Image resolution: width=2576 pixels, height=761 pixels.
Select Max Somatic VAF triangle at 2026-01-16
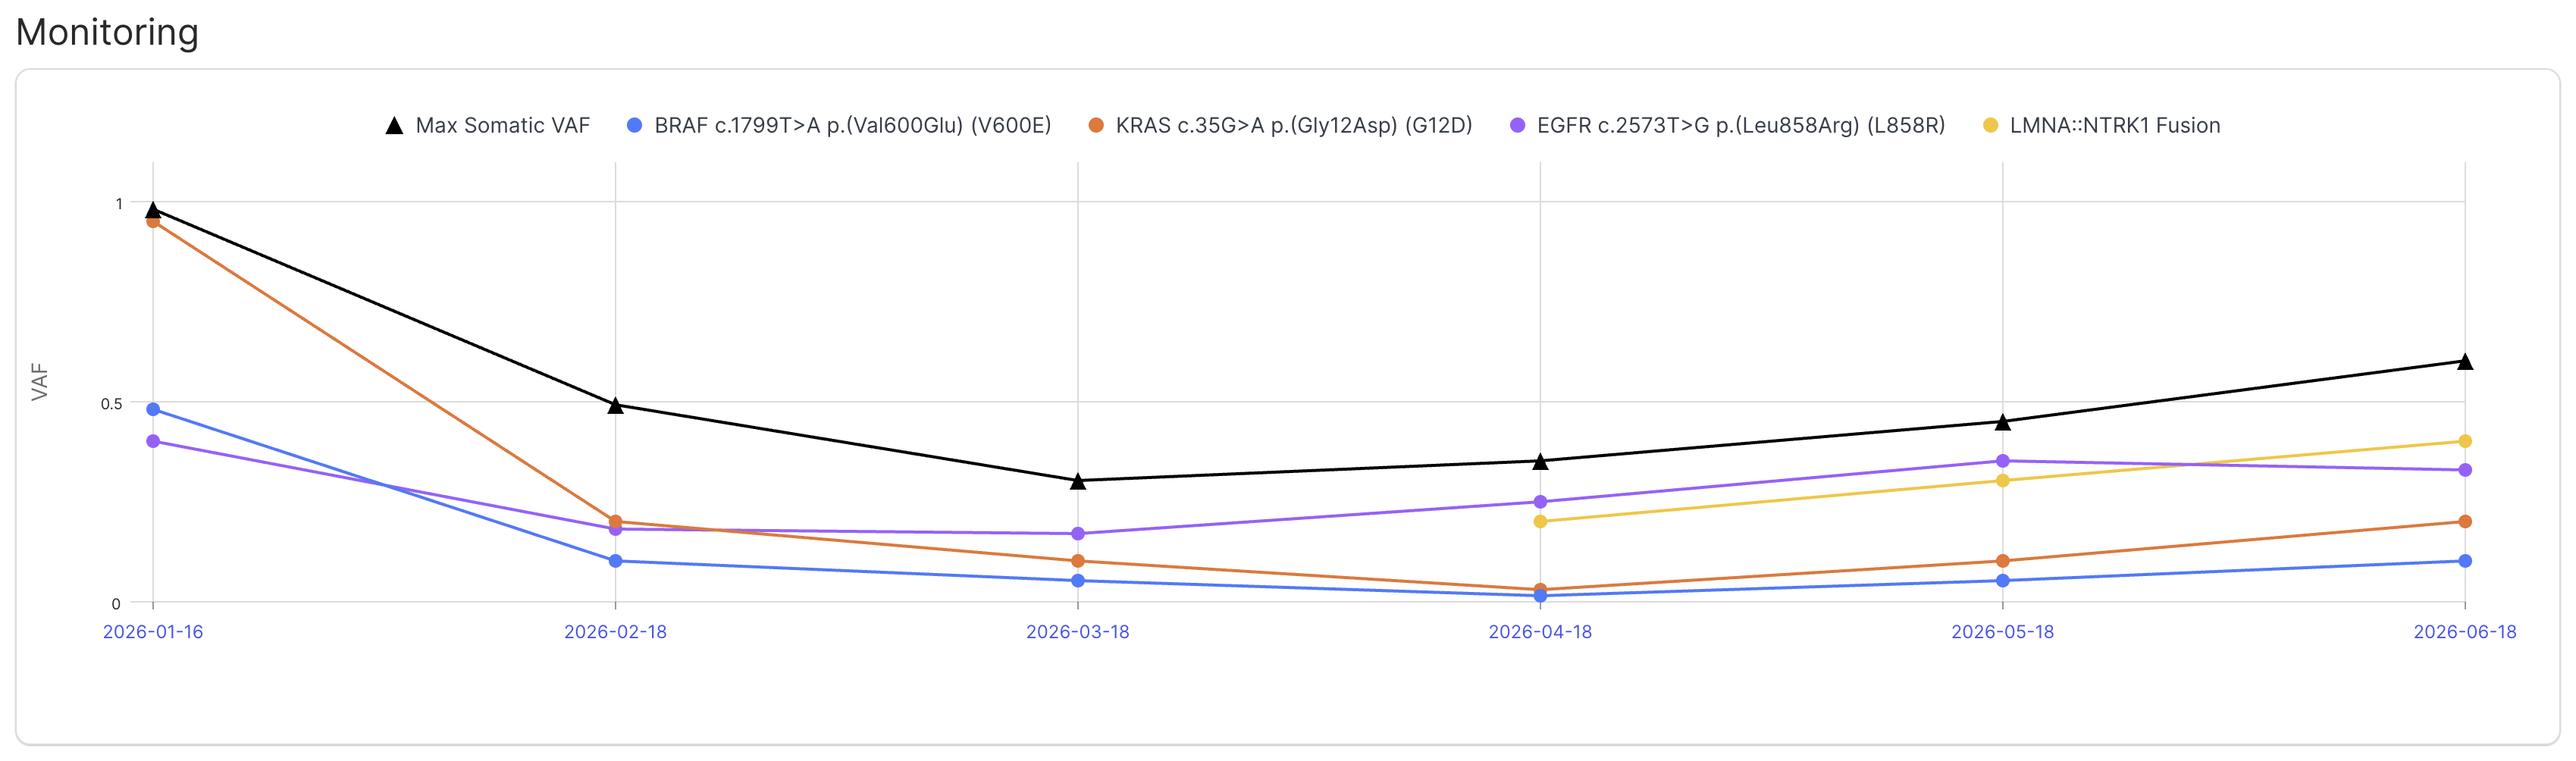[153, 210]
